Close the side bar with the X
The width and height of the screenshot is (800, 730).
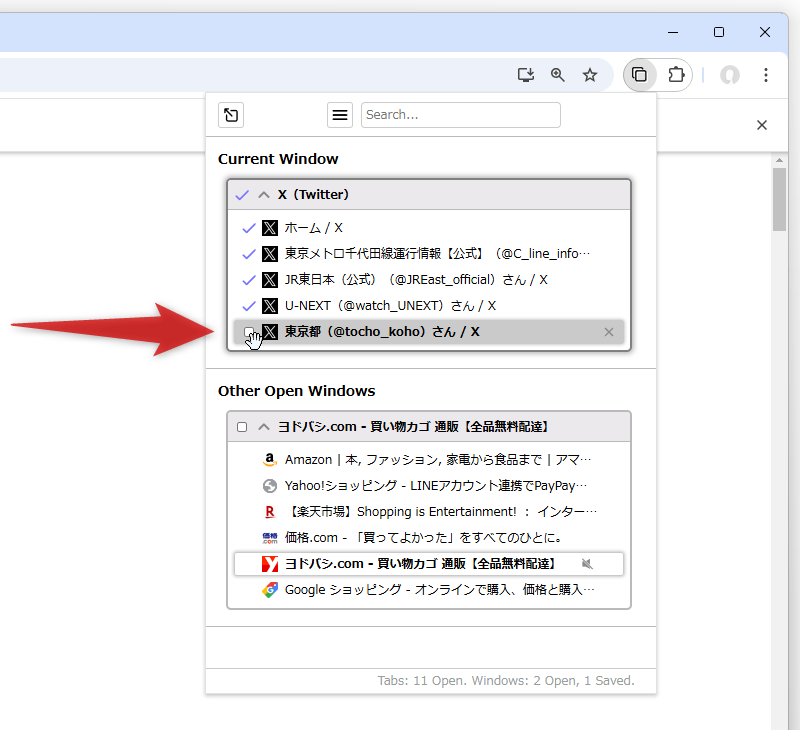762,125
